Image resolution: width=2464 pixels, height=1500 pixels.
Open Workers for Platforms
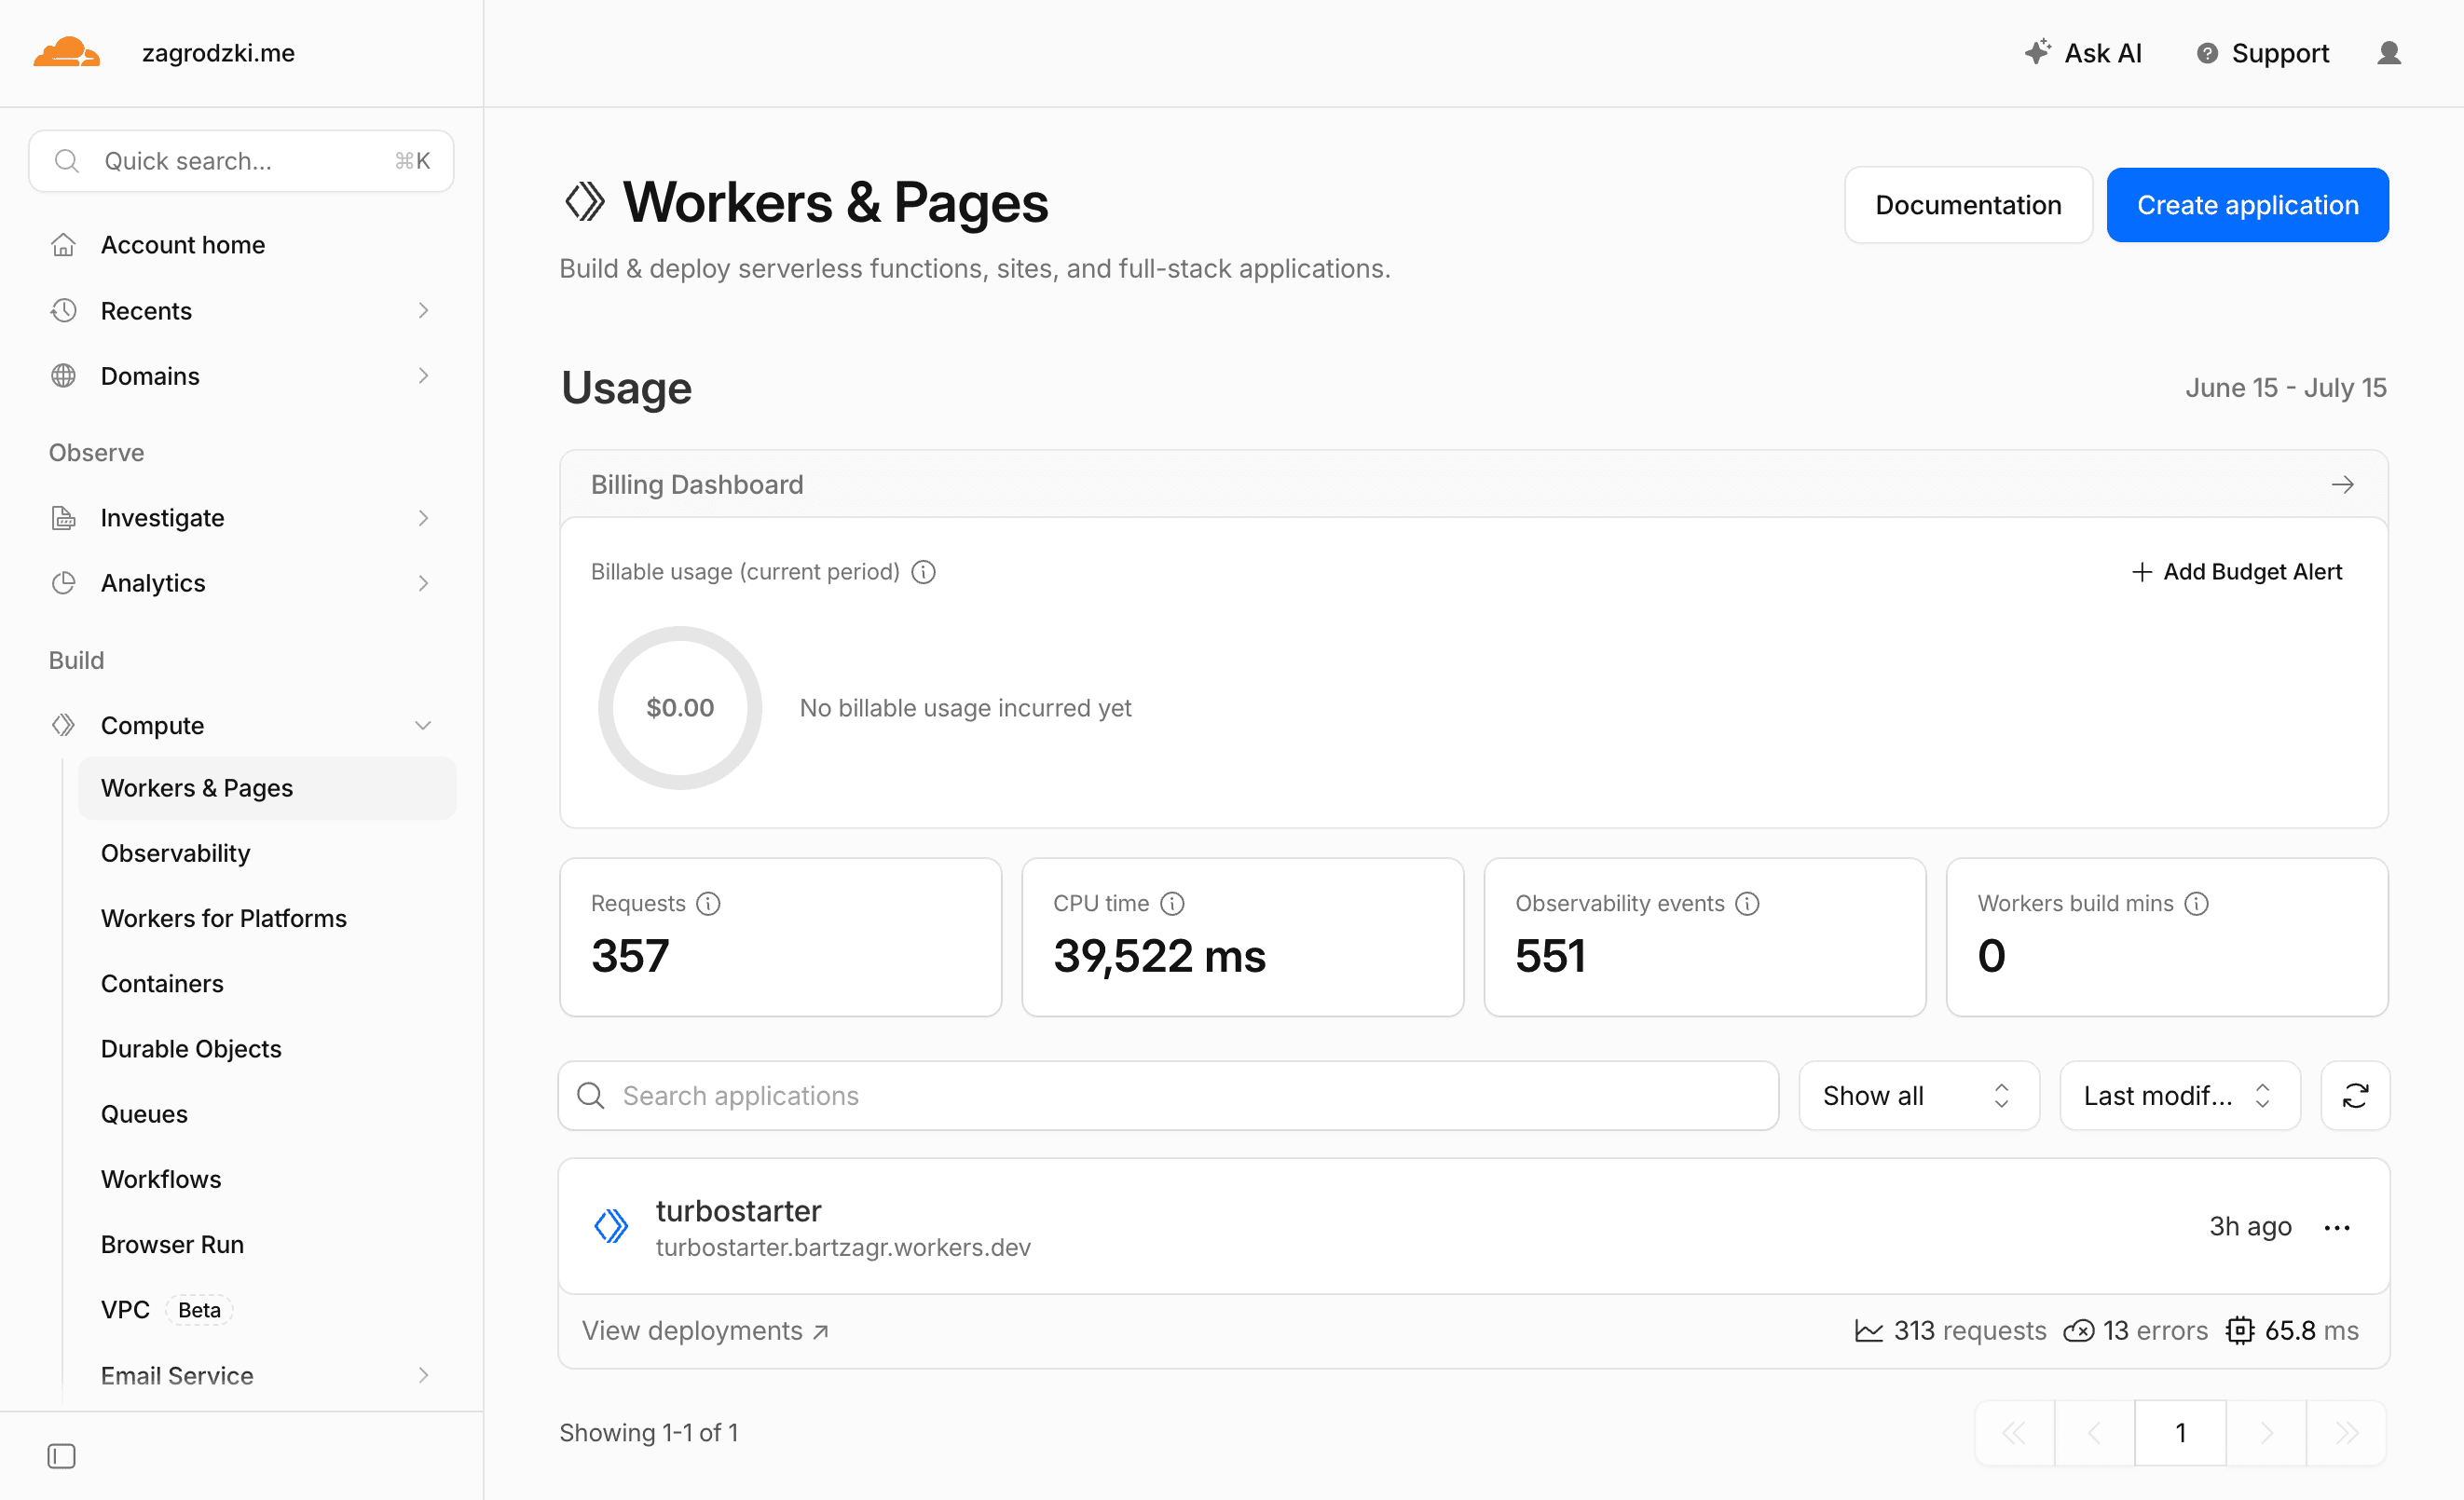[x=223, y=918]
